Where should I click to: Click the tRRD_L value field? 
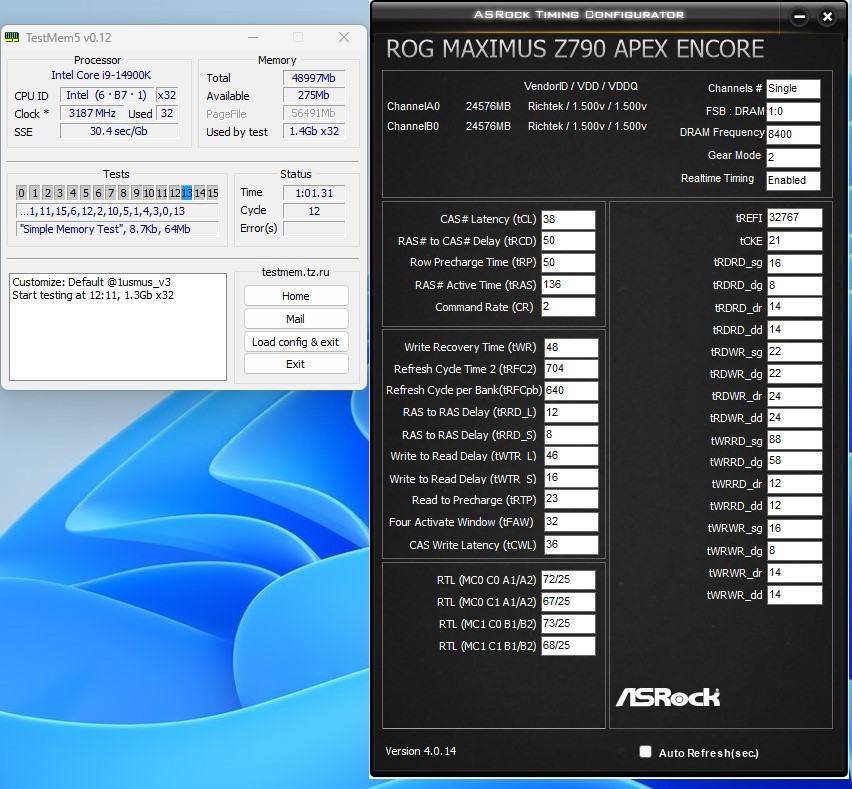tap(571, 412)
